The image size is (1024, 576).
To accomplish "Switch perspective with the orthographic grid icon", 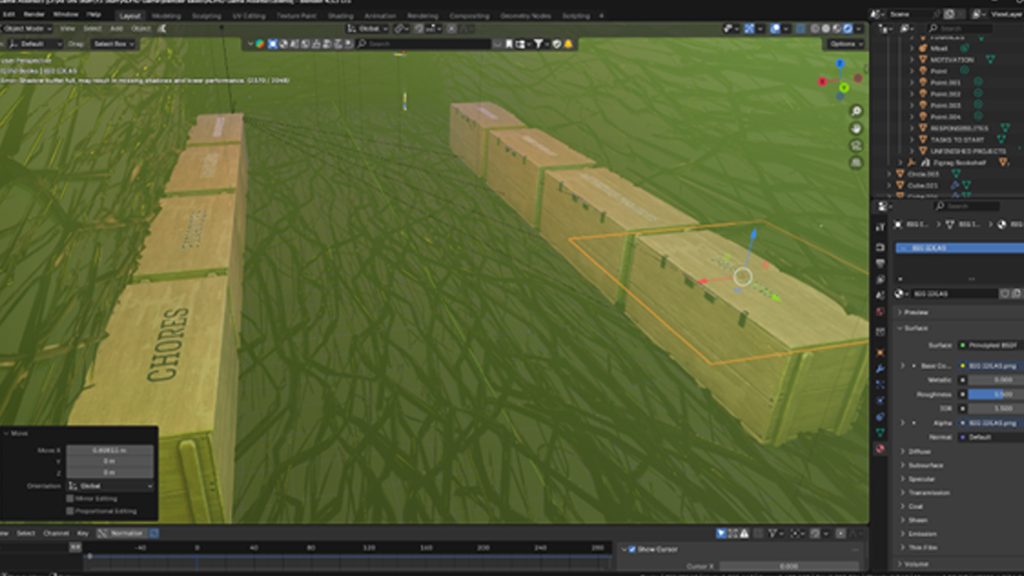I will 857,163.
